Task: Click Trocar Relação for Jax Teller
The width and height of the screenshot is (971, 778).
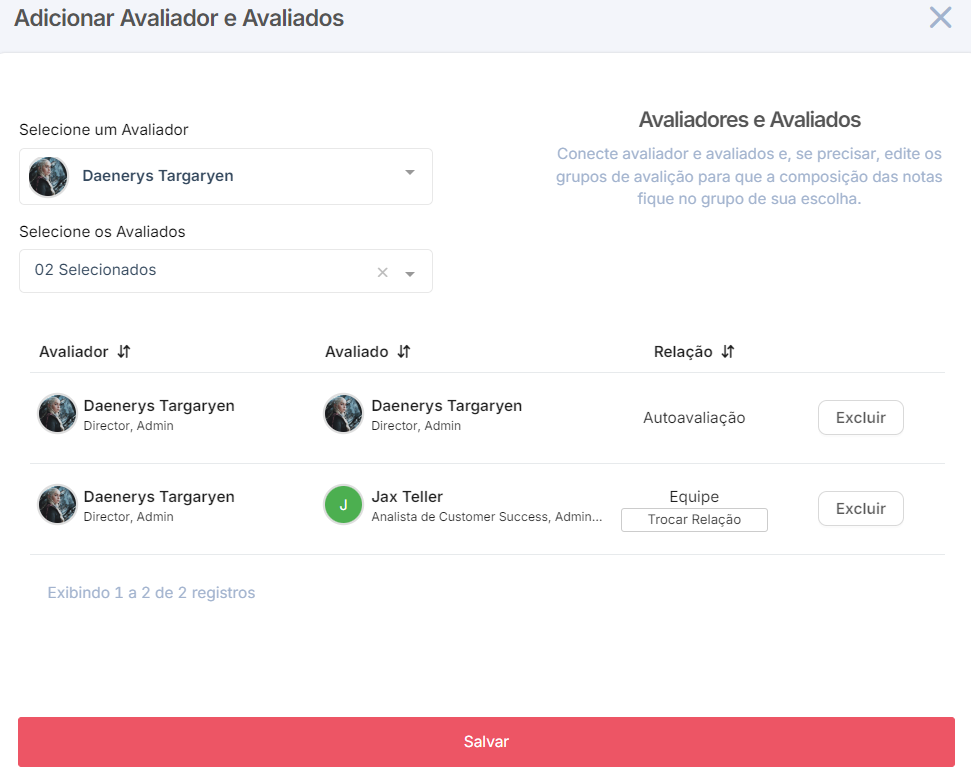Action: [694, 520]
